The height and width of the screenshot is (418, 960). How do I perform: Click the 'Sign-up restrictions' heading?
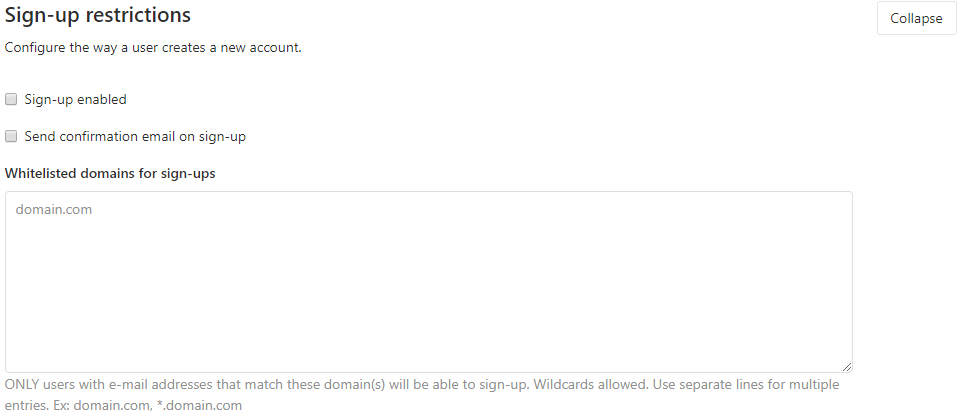(x=98, y=15)
